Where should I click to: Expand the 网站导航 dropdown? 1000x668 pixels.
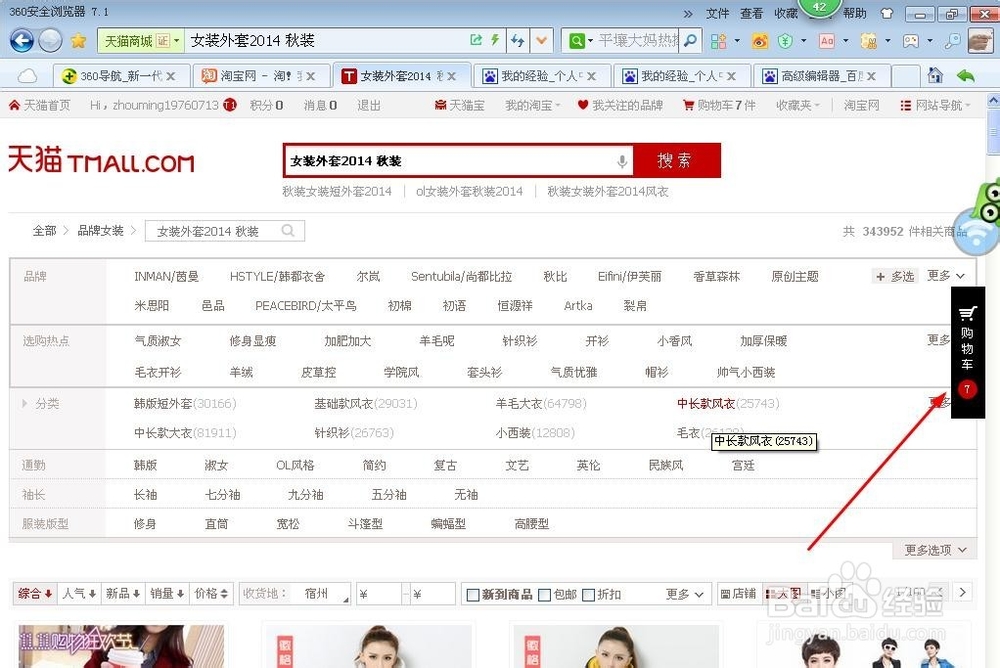click(935, 105)
